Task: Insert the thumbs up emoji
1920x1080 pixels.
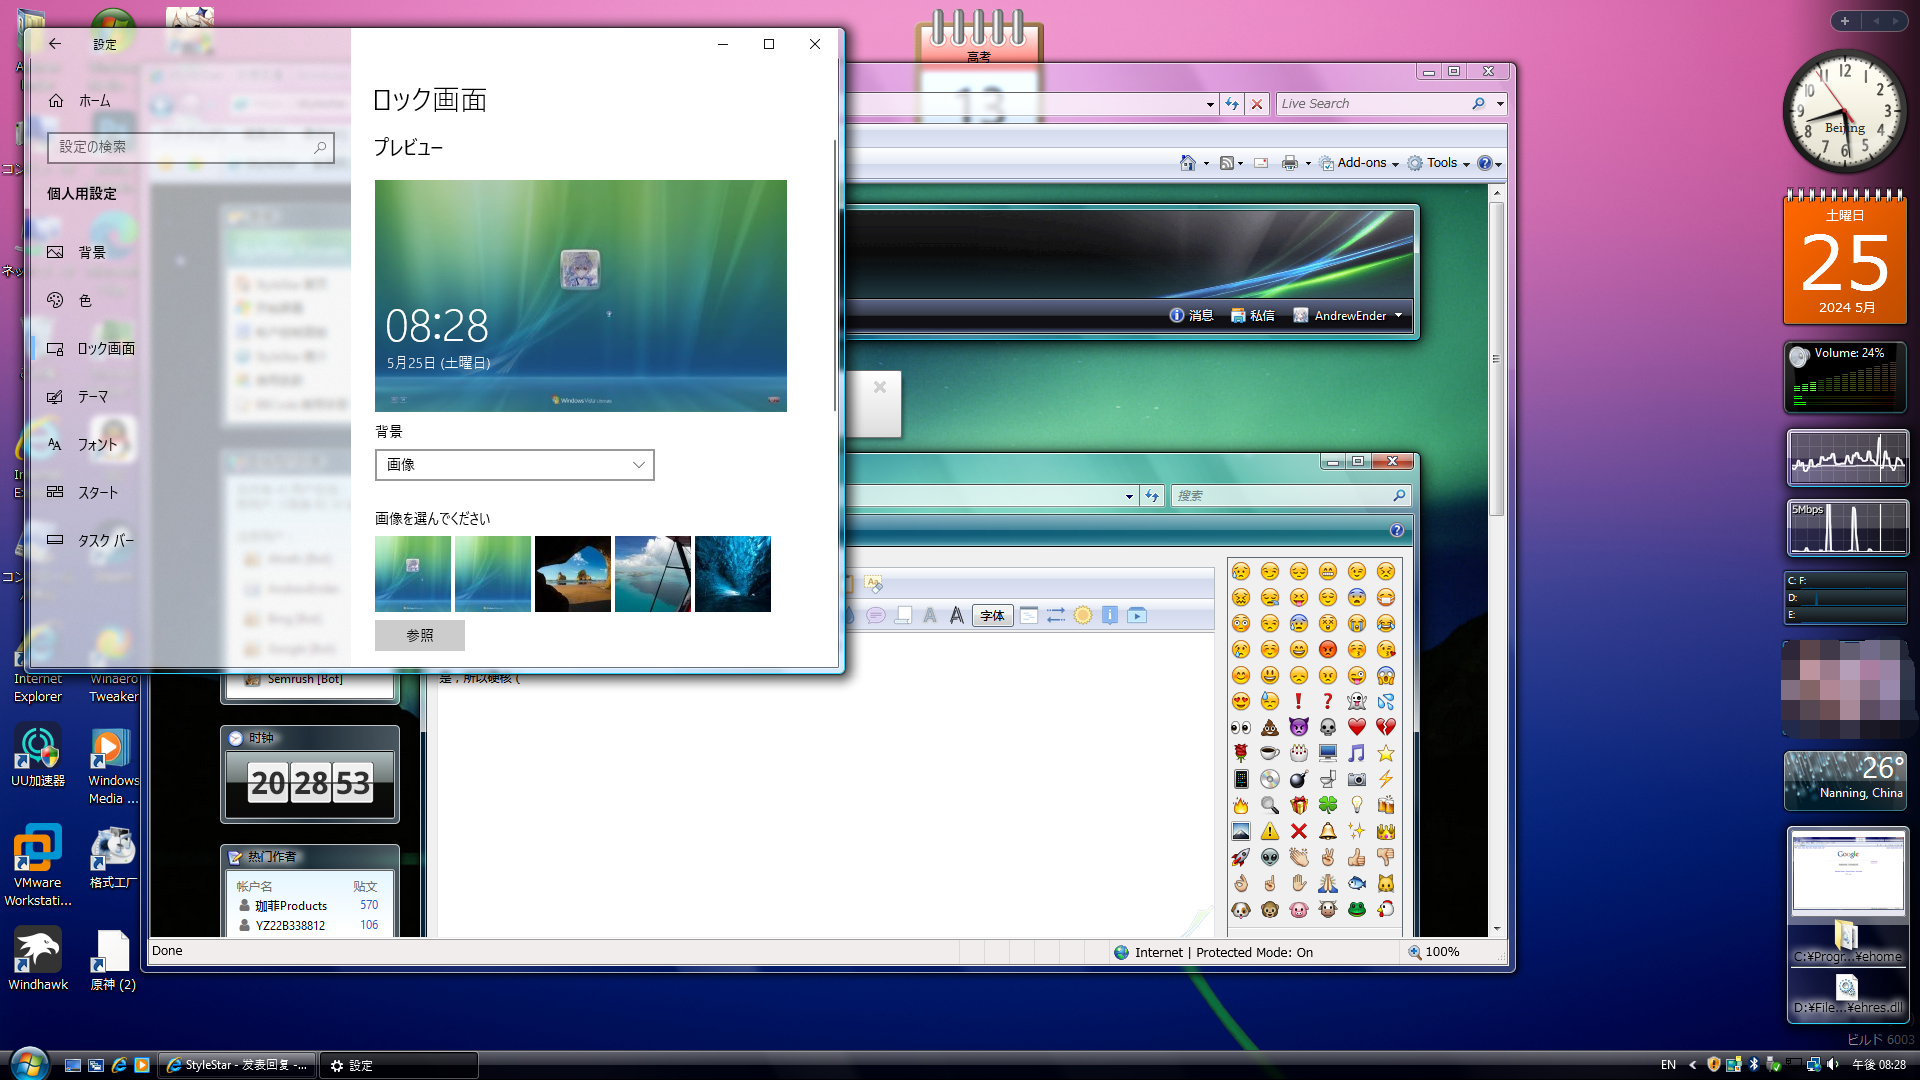Action: pyautogui.click(x=1356, y=857)
